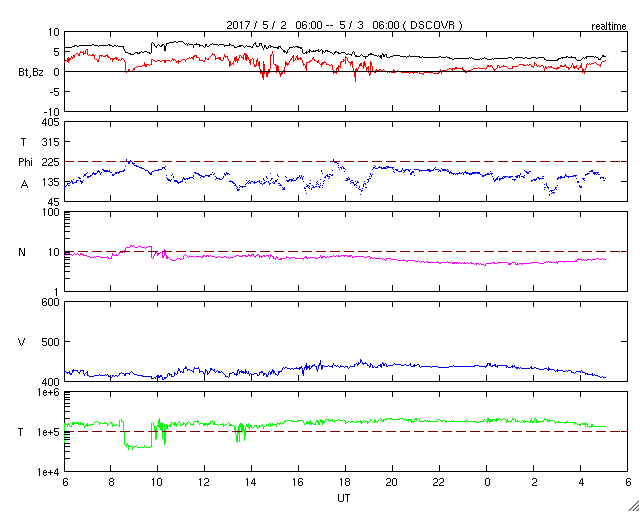640x512 pixels.
Task: Click the '-5' tick on Bt,Bz panel
Action: (54, 91)
